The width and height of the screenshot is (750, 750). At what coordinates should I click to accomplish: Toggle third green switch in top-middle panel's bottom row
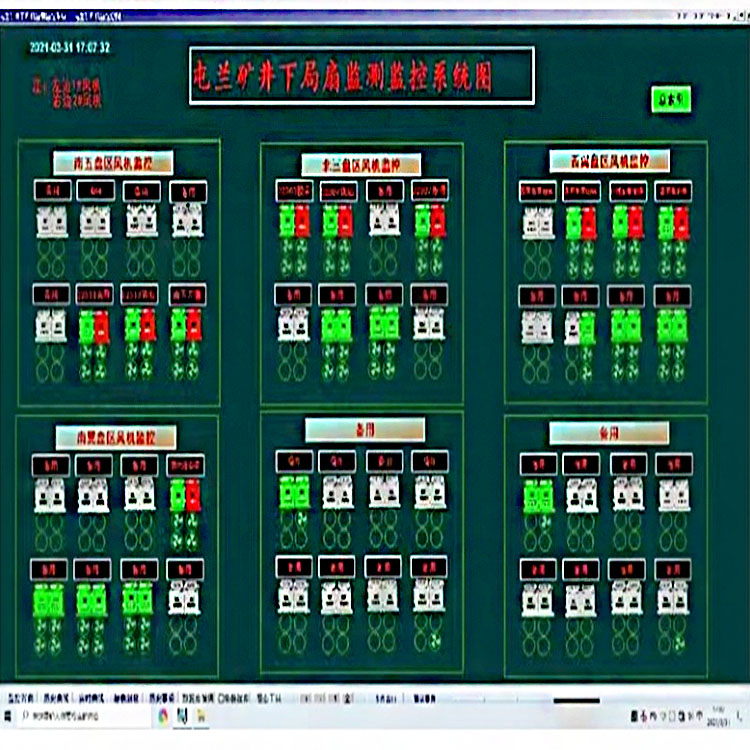pos(385,324)
